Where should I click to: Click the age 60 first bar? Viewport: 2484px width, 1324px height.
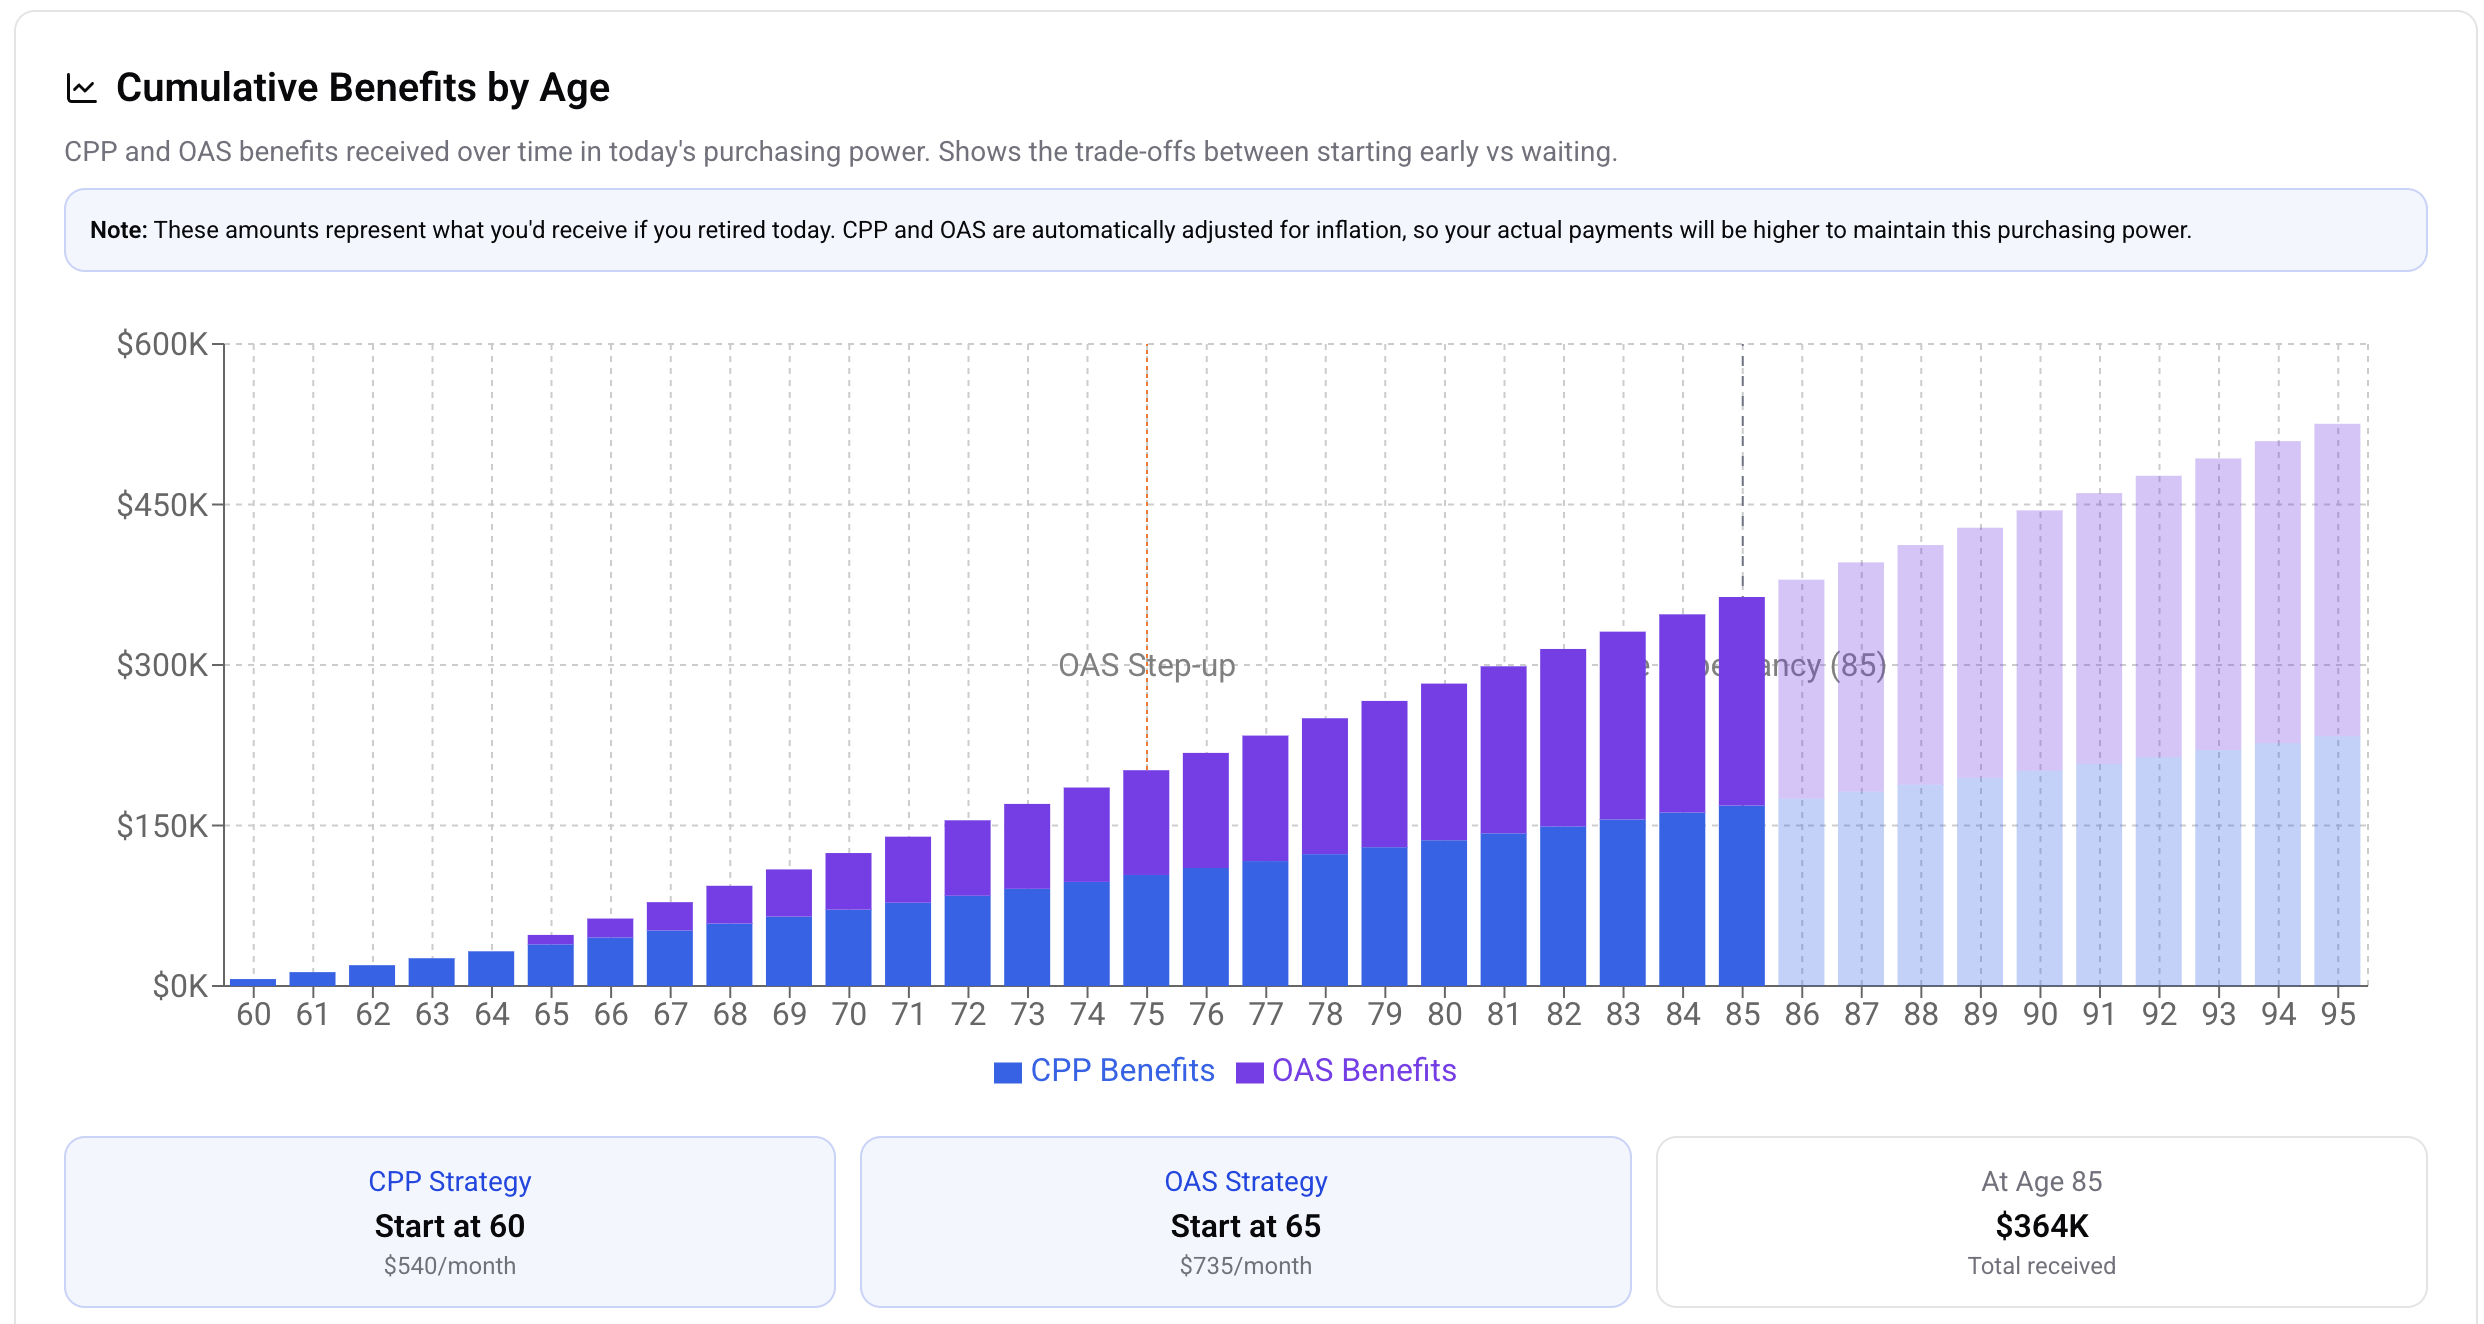coord(253,982)
